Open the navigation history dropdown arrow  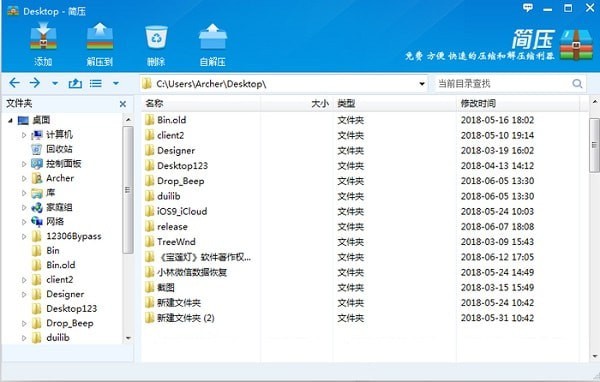click(x=55, y=83)
